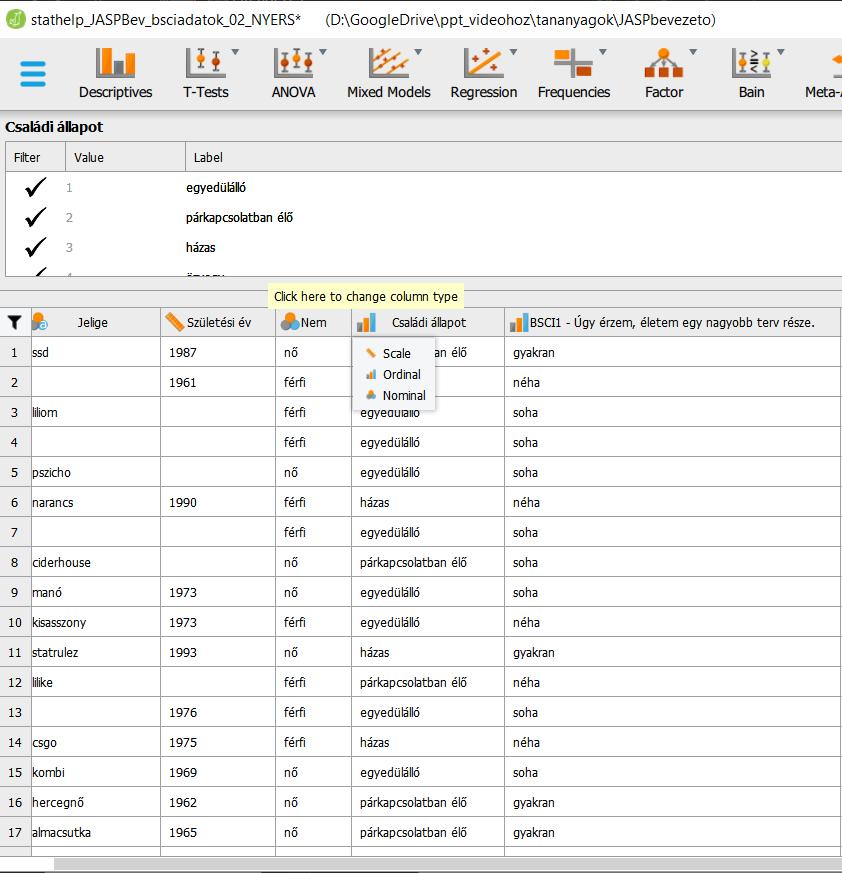Expand the Frequencies dropdown arrow

click(603, 52)
